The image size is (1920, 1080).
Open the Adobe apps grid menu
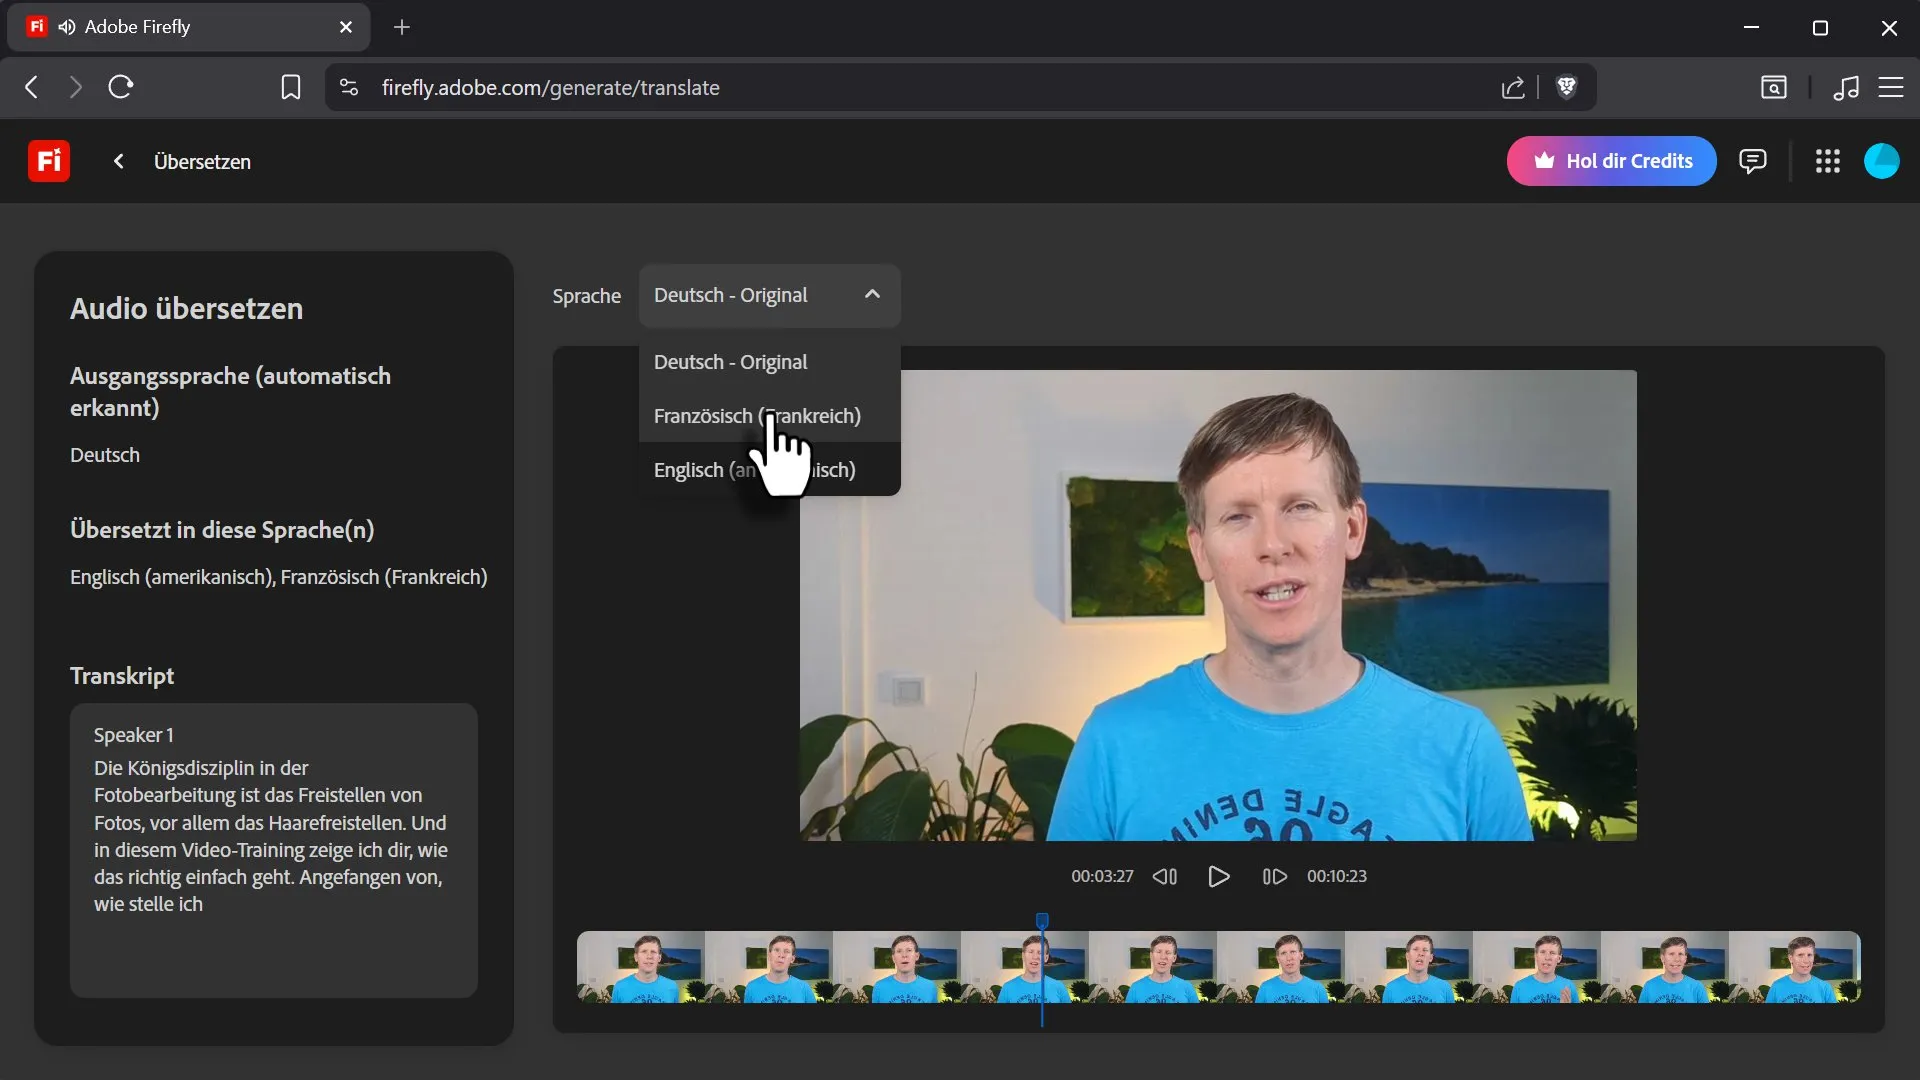[x=1827, y=161]
